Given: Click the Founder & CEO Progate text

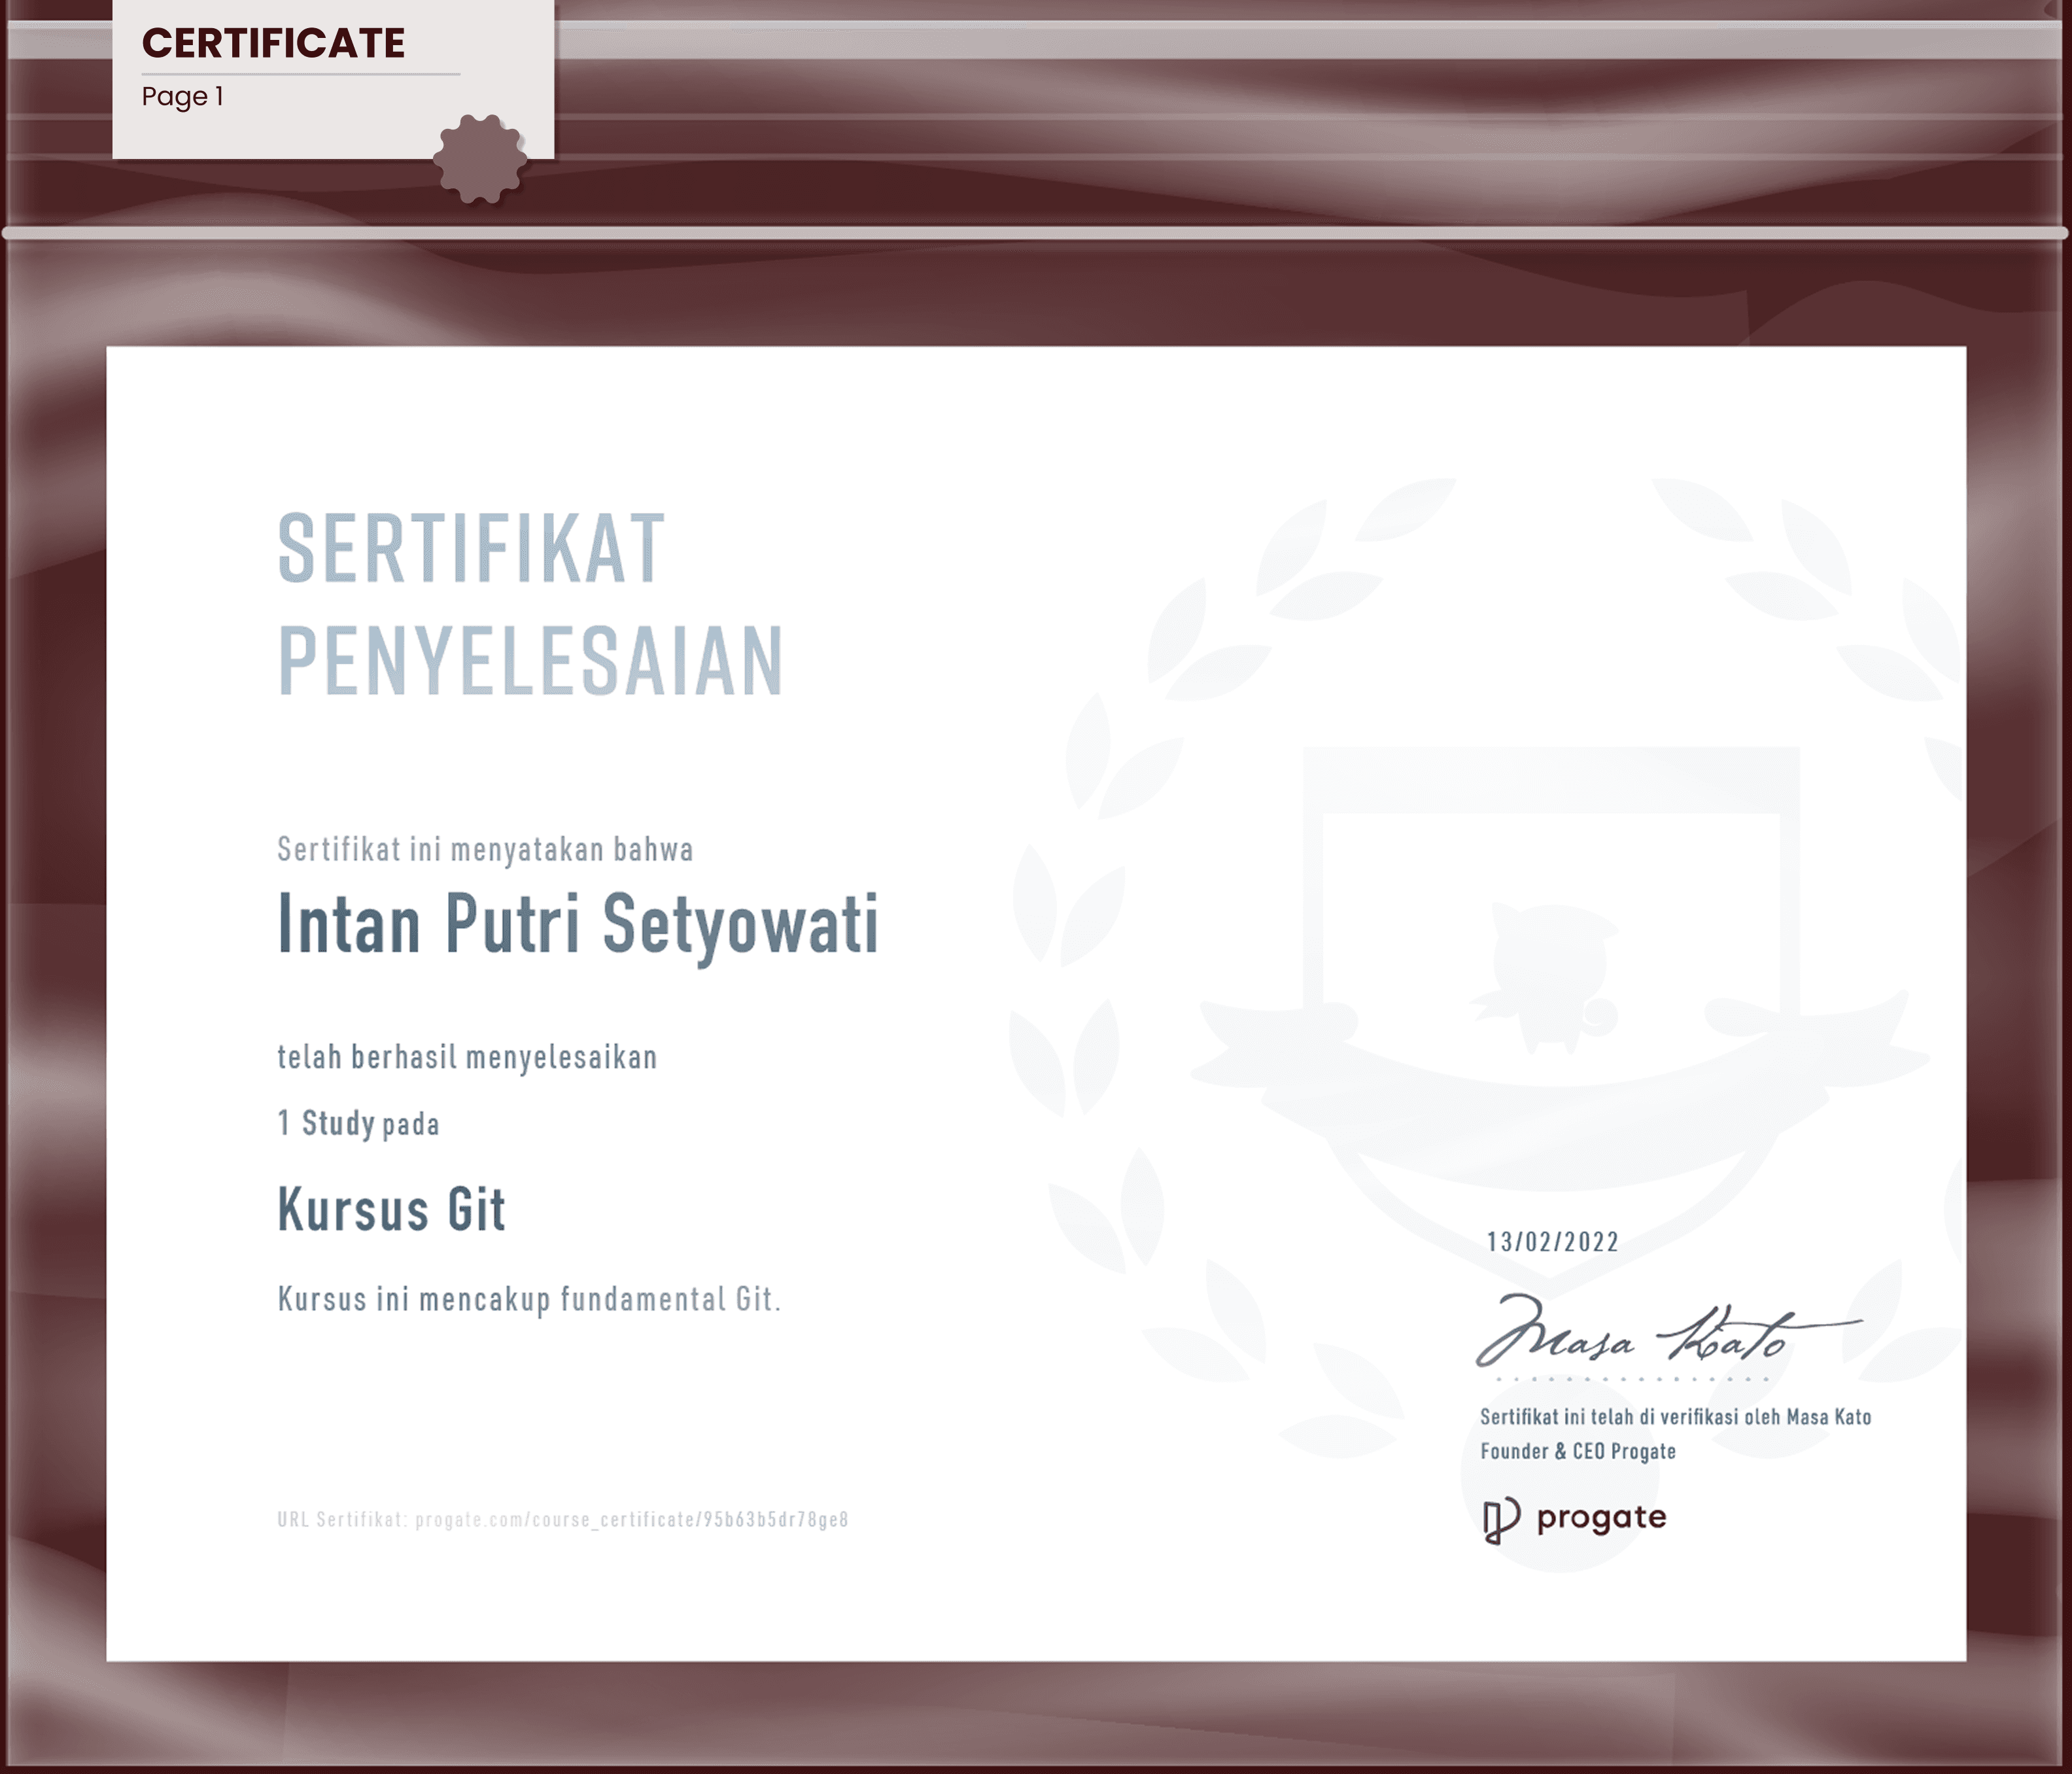Looking at the screenshot, I should click(x=1577, y=1451).
